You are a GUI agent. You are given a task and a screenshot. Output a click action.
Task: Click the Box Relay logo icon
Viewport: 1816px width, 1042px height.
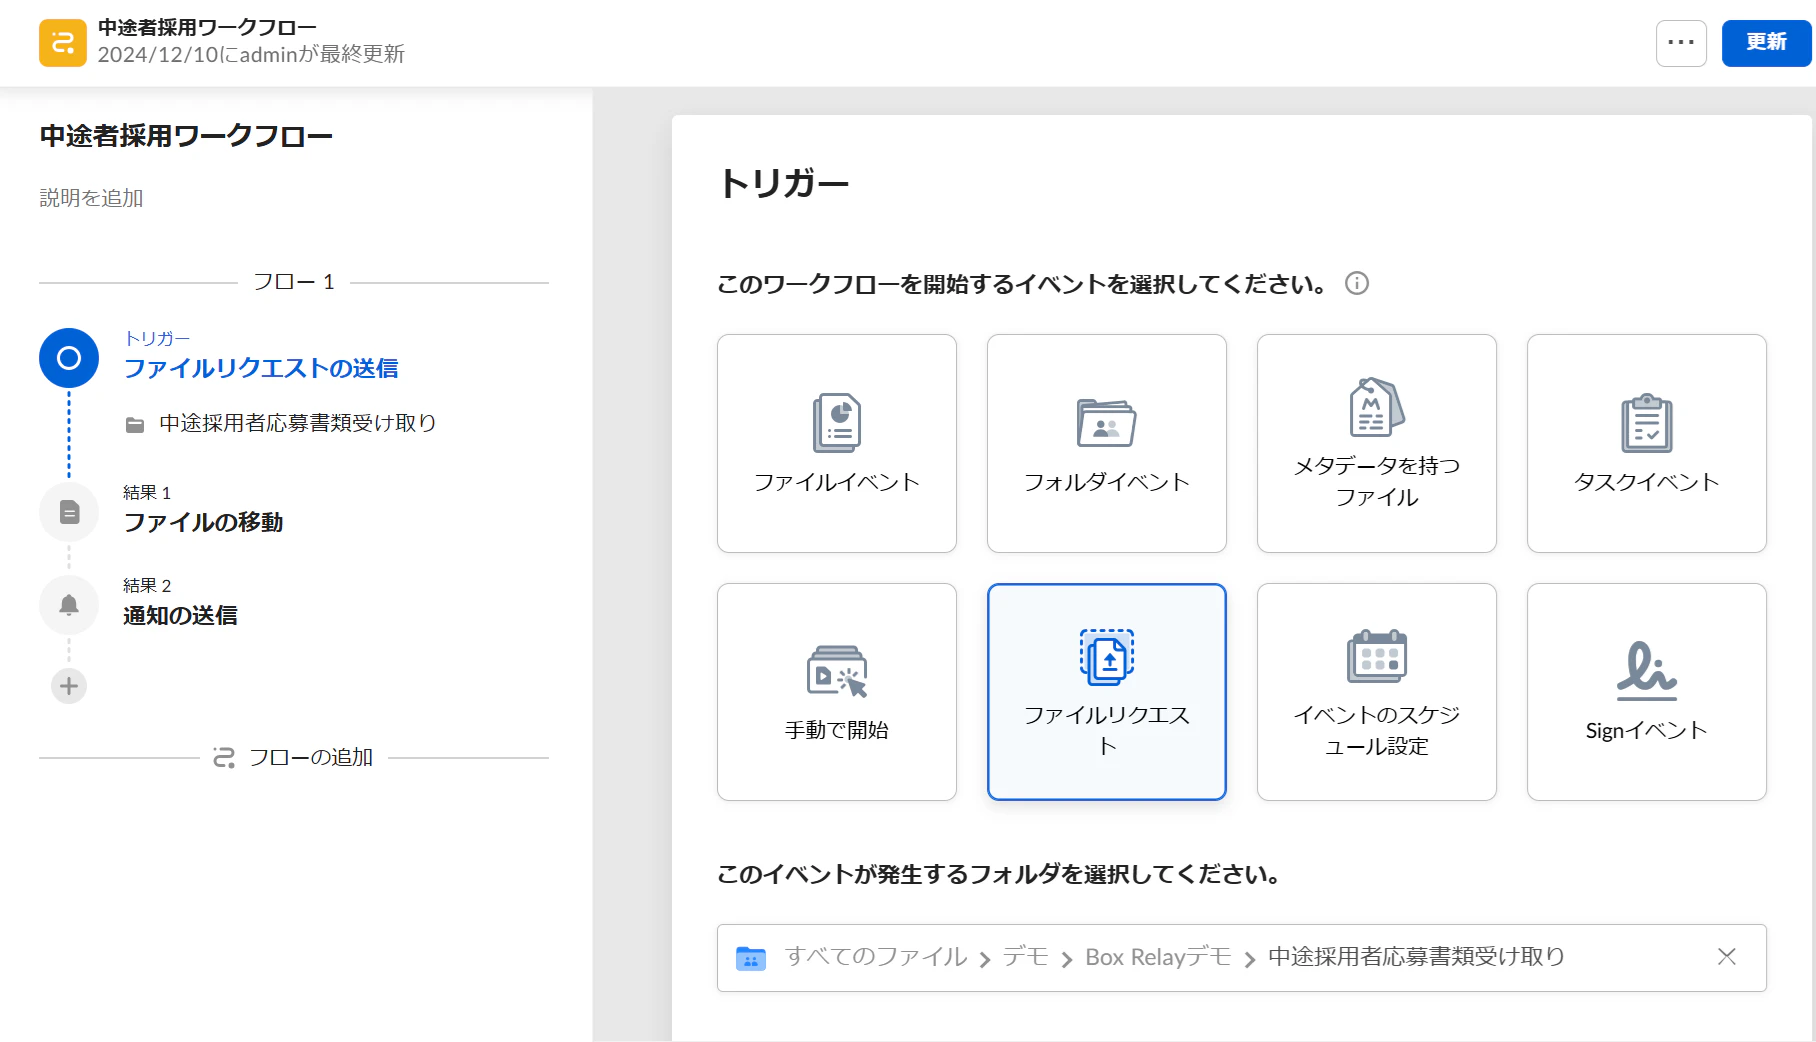click(63, 43)
